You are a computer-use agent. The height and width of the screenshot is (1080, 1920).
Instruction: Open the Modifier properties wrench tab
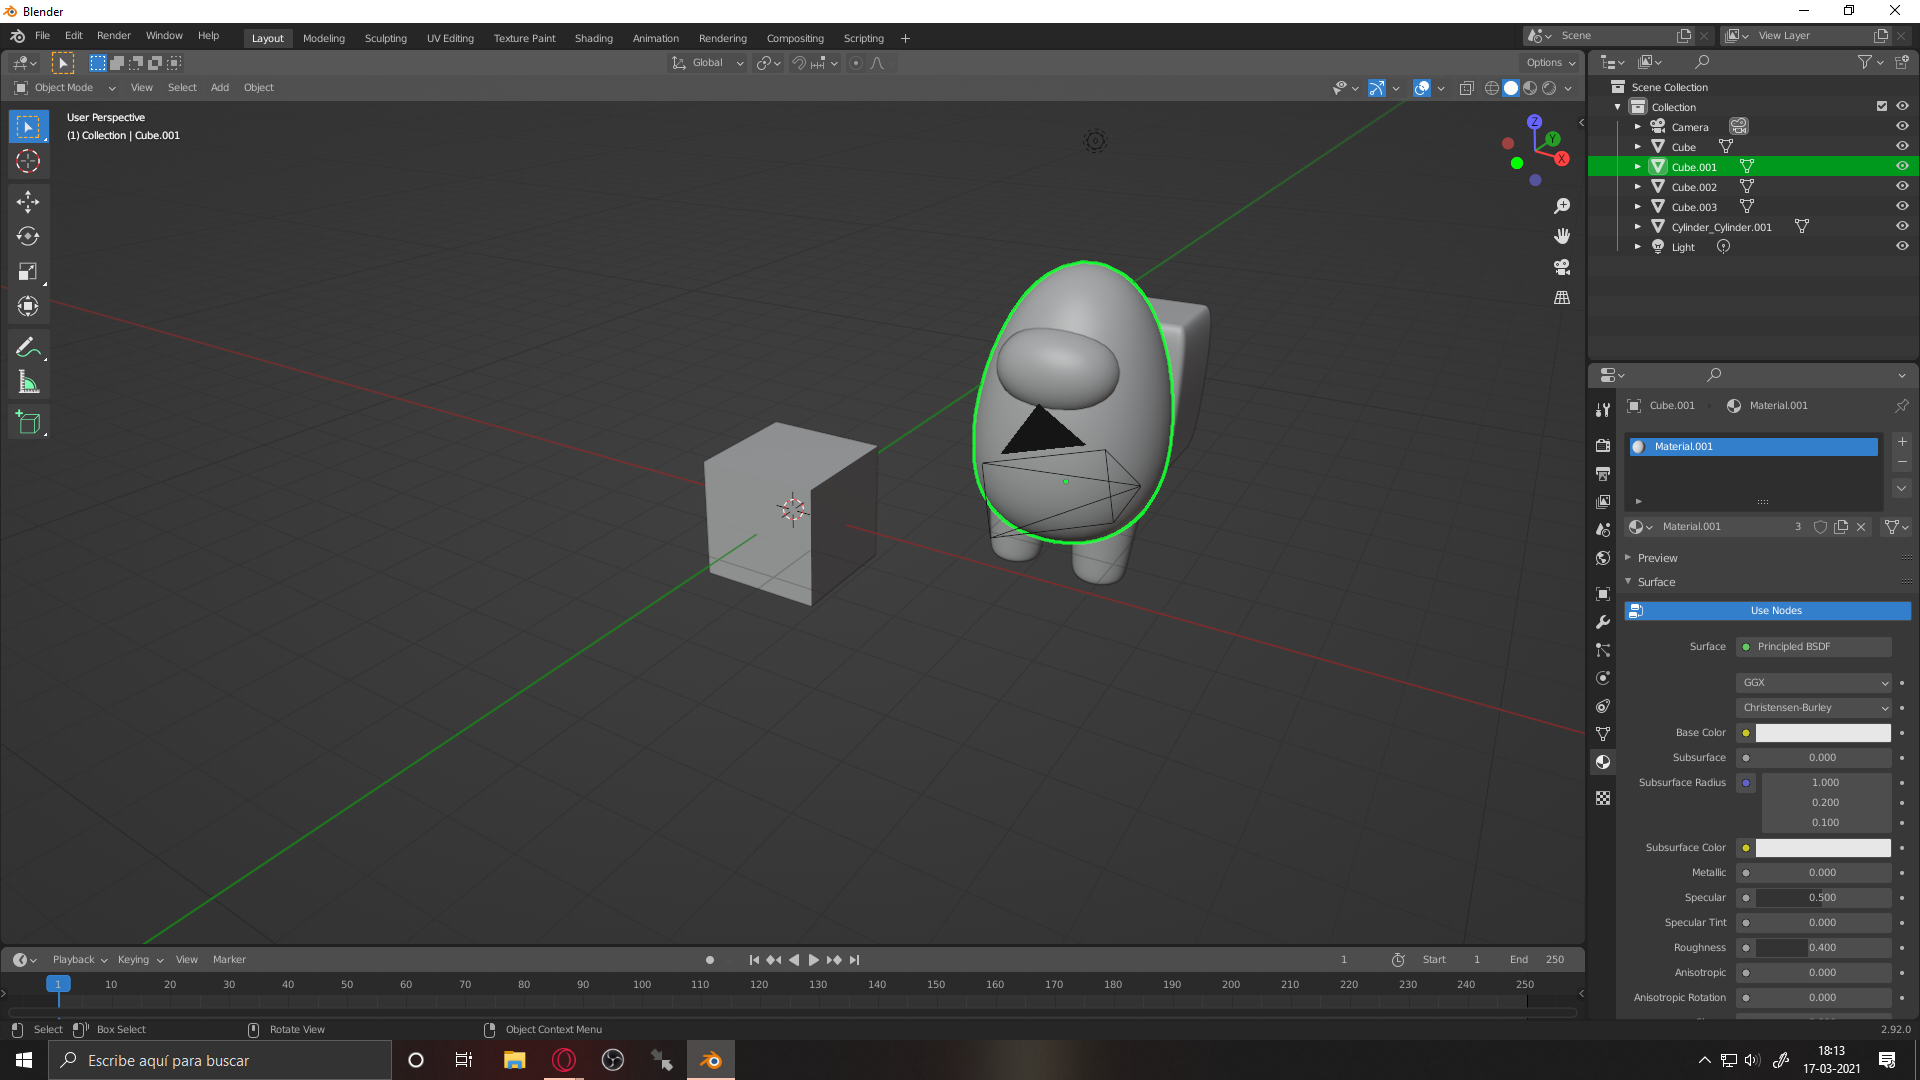(x=1603, y=622)
